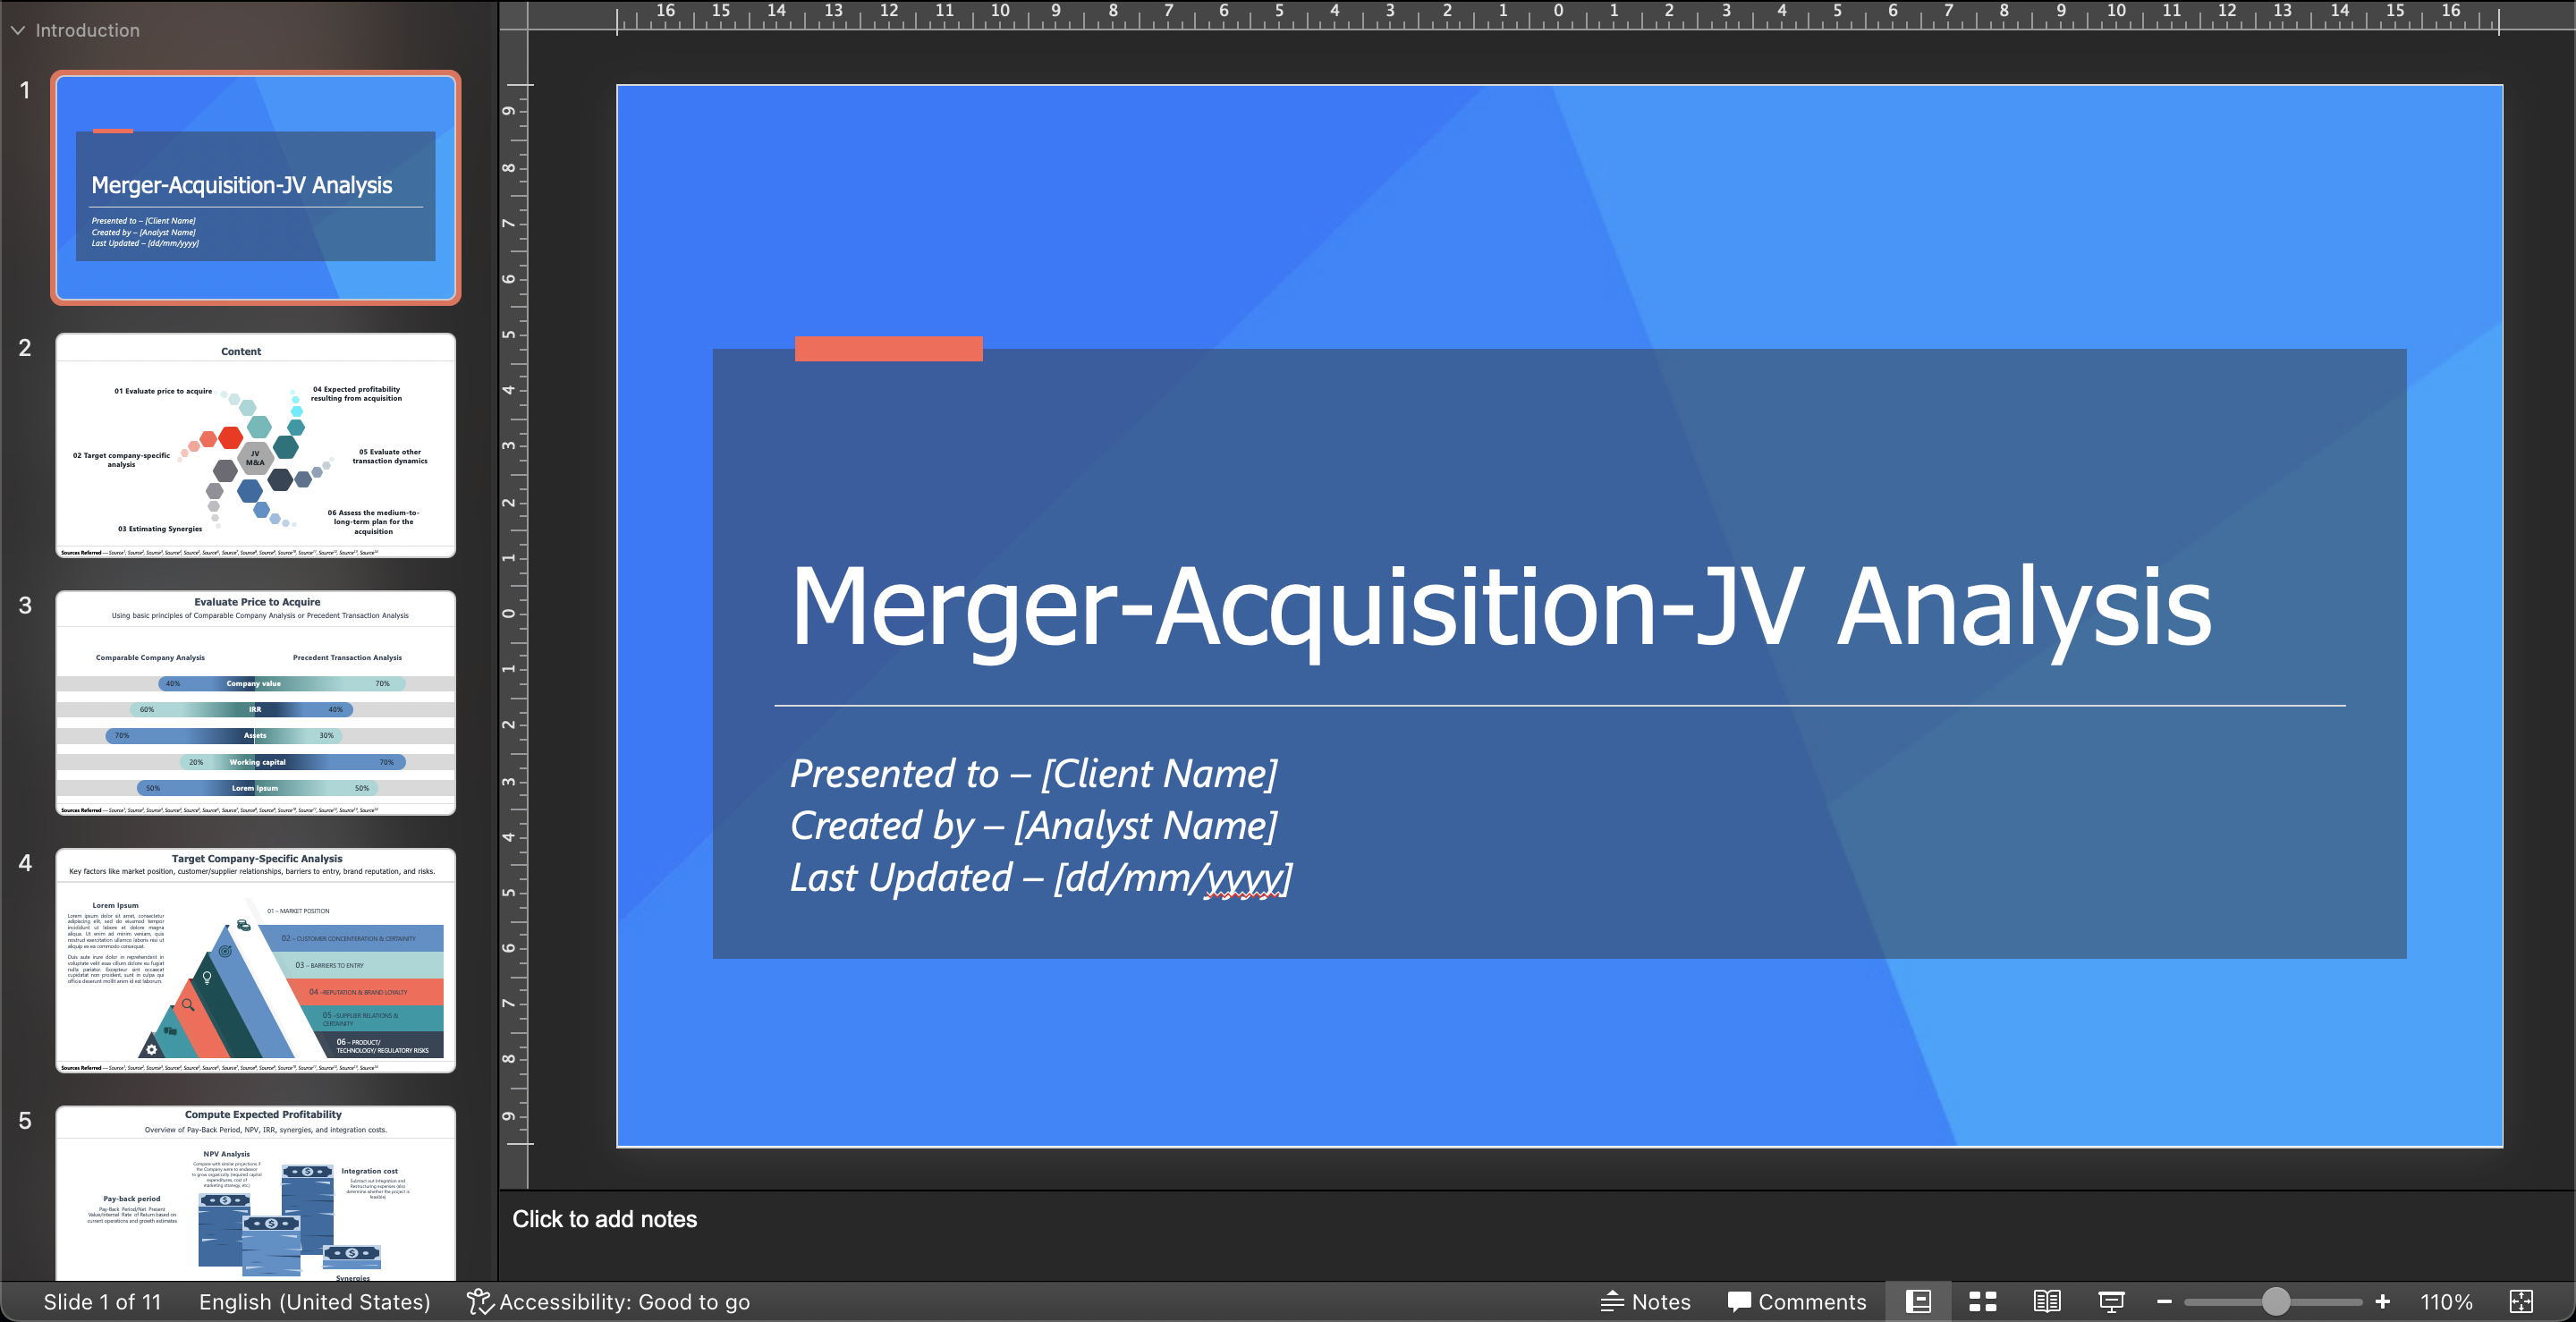Image resolution: width=2576 pixels, height=1322 pixels.
Task: Click the Comments speech bubble icon
Action: tap(1739, 1301)
